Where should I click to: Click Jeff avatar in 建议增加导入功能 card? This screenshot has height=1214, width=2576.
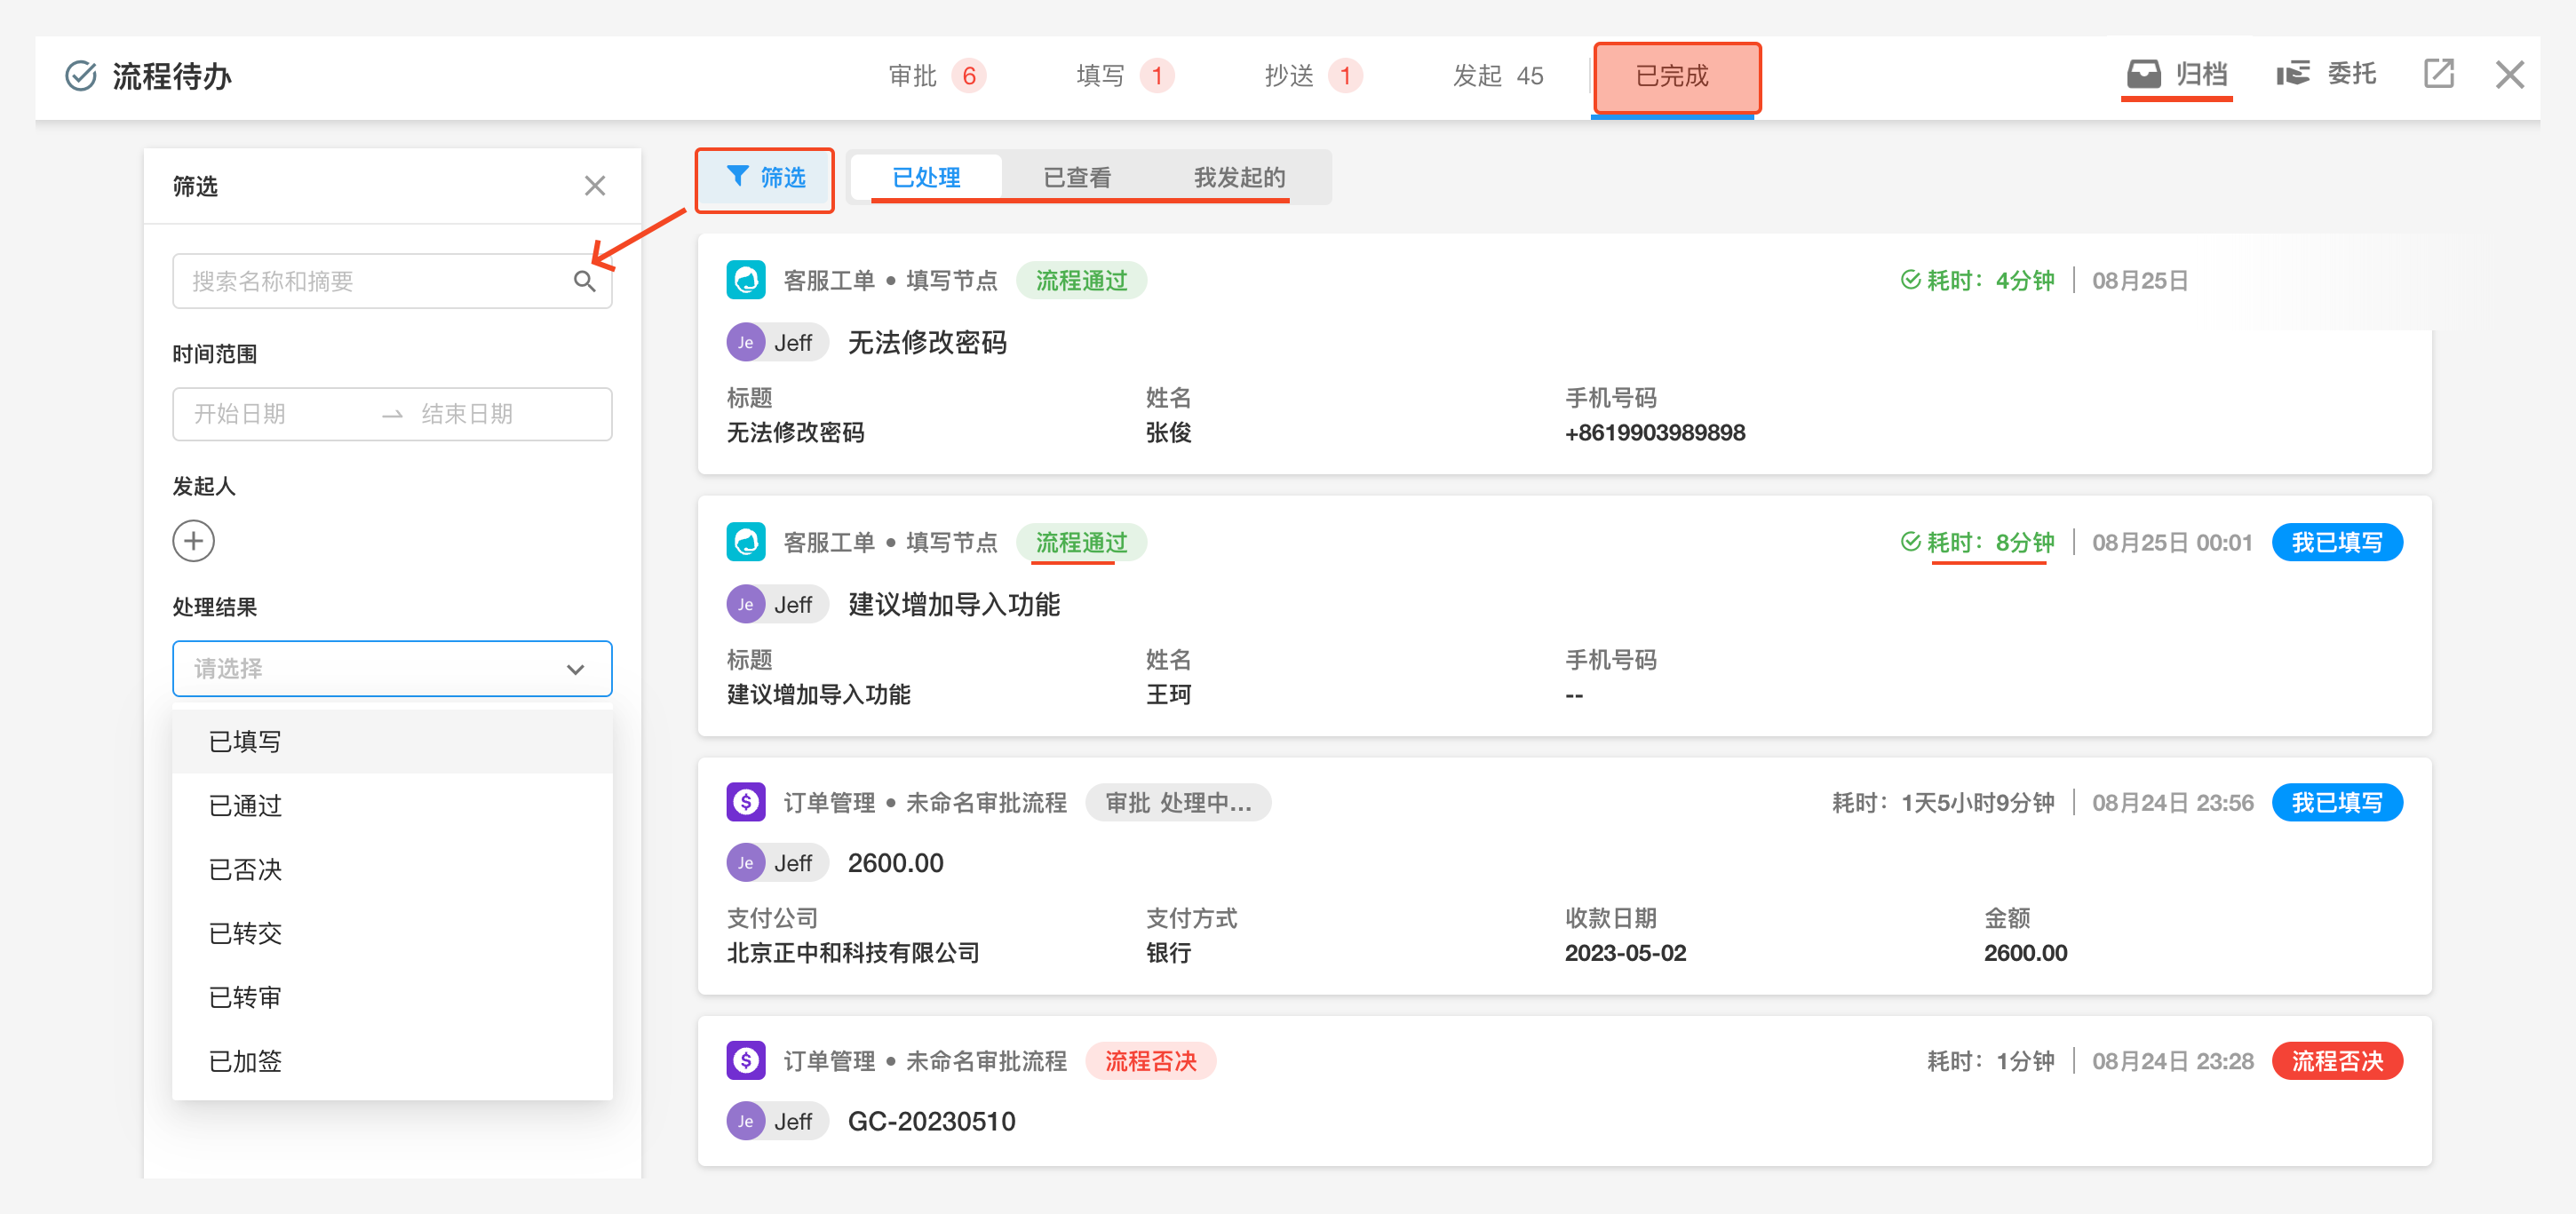point(746,605)
